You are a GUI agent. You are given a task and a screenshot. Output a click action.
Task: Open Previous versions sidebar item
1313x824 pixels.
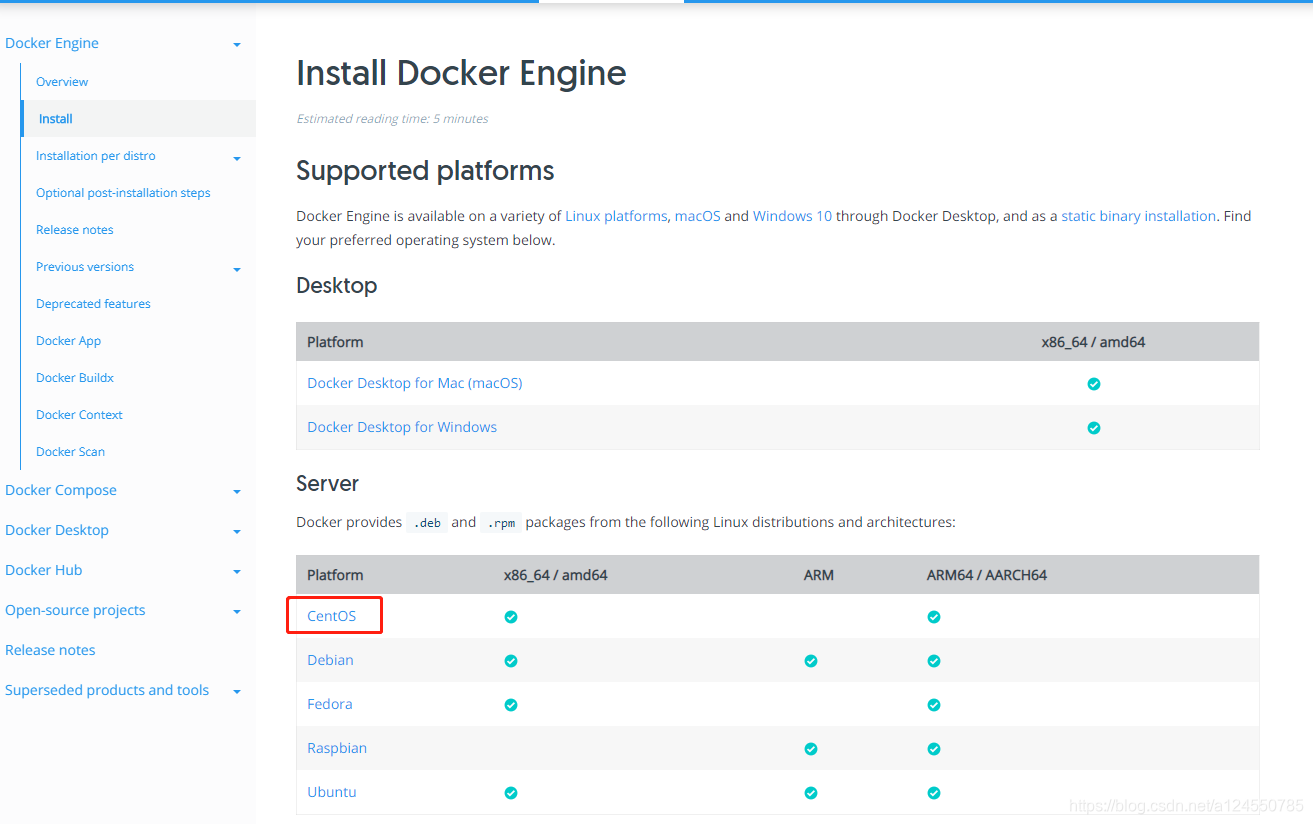point(85,267)
